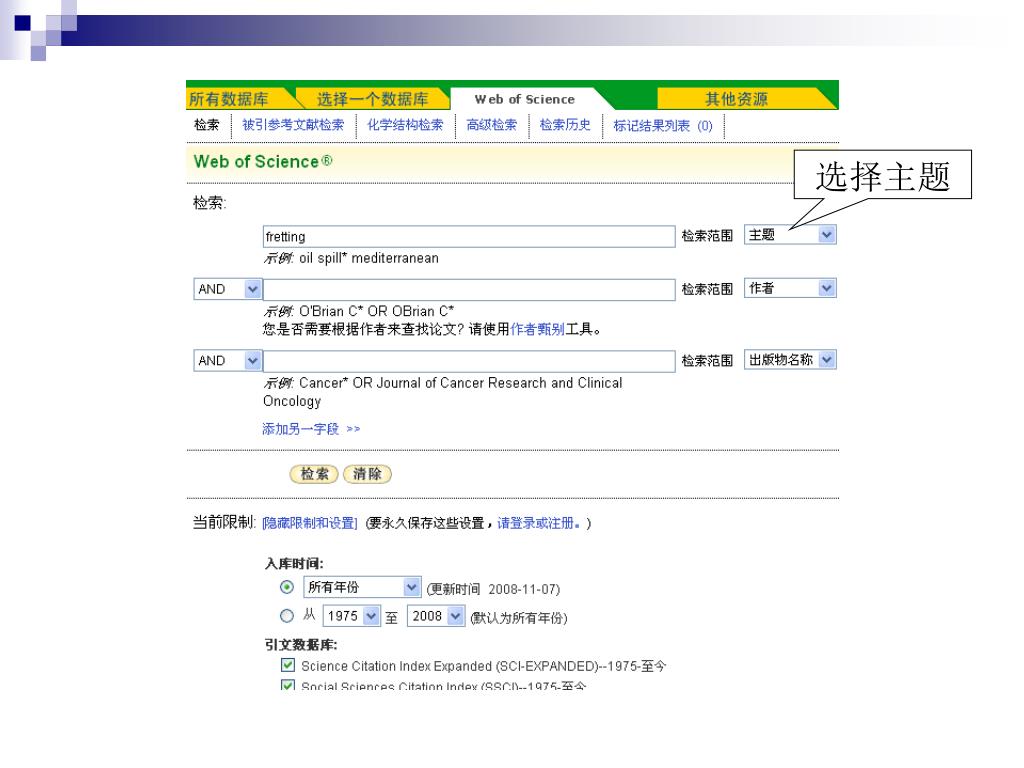Open 被引参考文献检索 search page
1024x768 pixels.
[293, 125]
